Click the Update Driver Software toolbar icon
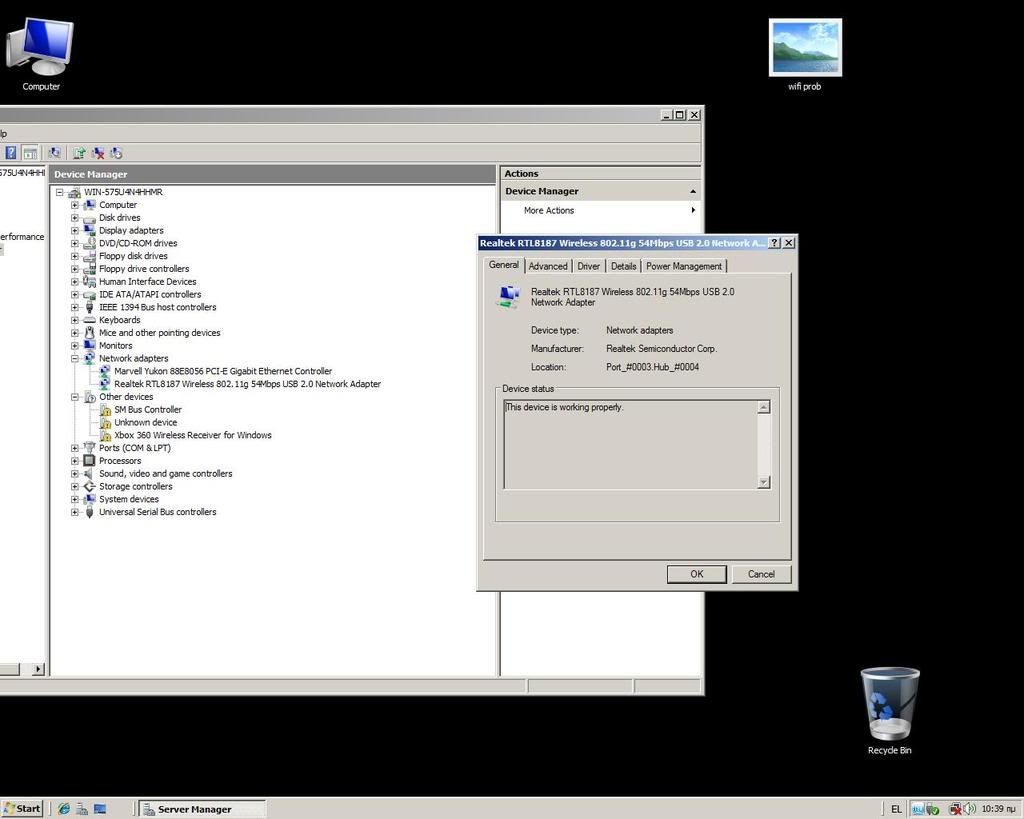The width and height of the screenshot is (1024, 819). (79, 153)
